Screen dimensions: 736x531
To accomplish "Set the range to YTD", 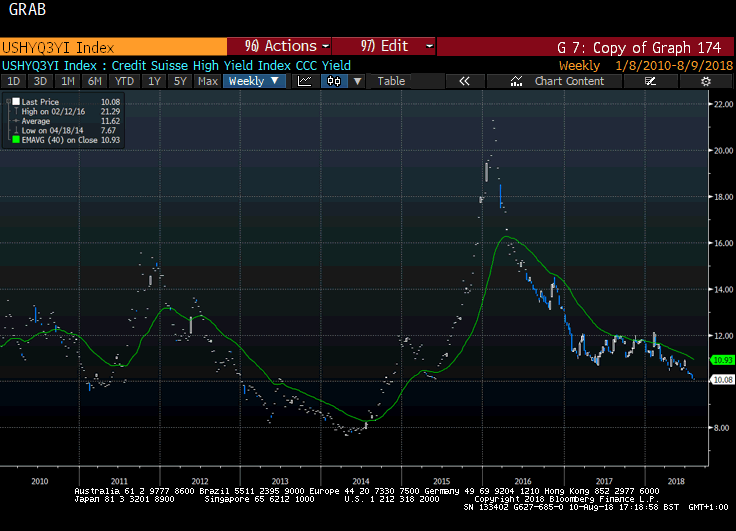I will click(124, 81).
